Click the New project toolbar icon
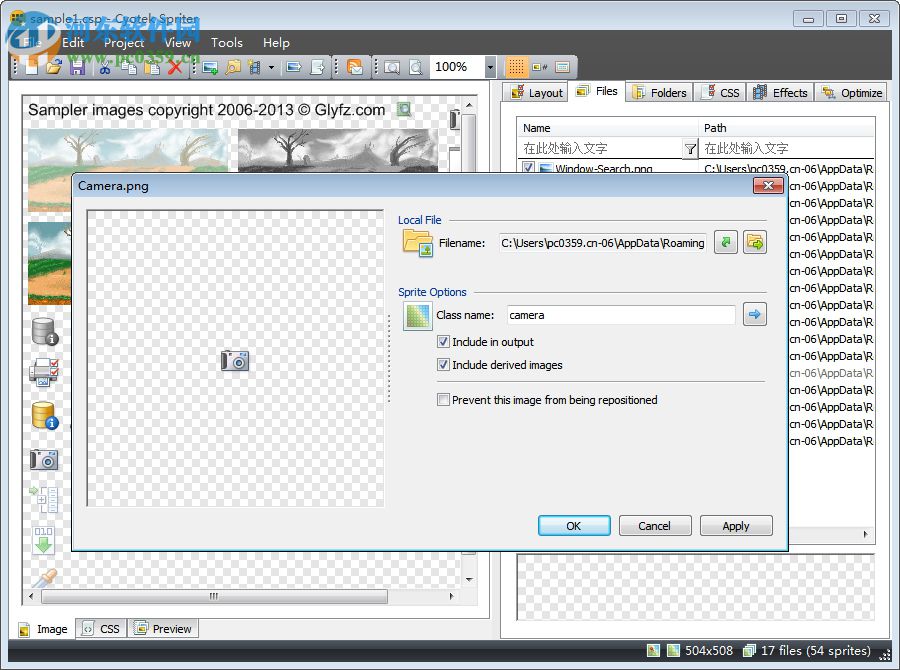Screen dimensions: 900x670 point(32,67)
